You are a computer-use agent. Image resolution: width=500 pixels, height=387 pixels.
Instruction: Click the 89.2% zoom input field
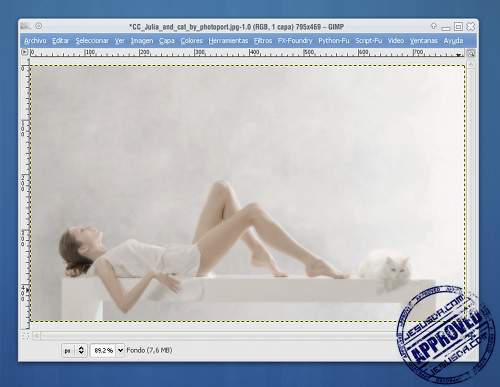(x=103, y=351)
